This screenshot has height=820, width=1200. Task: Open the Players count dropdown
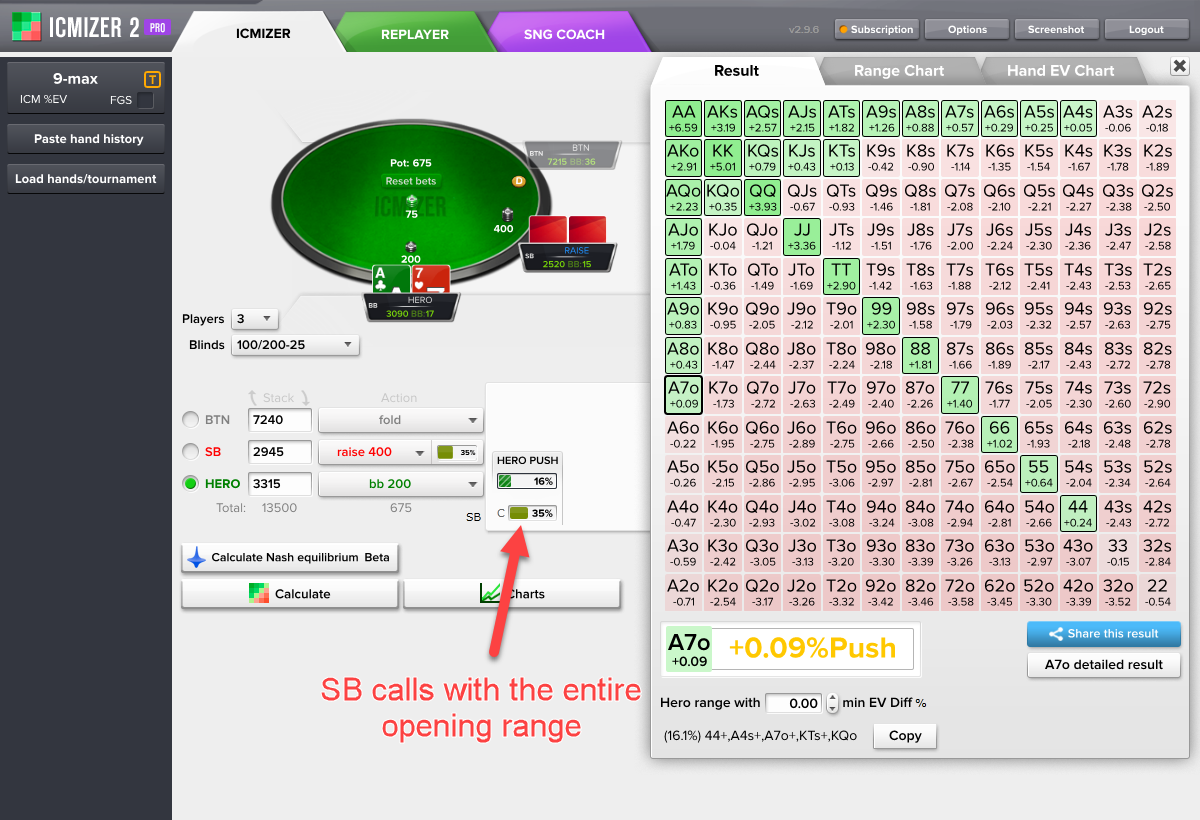point(254,319)
